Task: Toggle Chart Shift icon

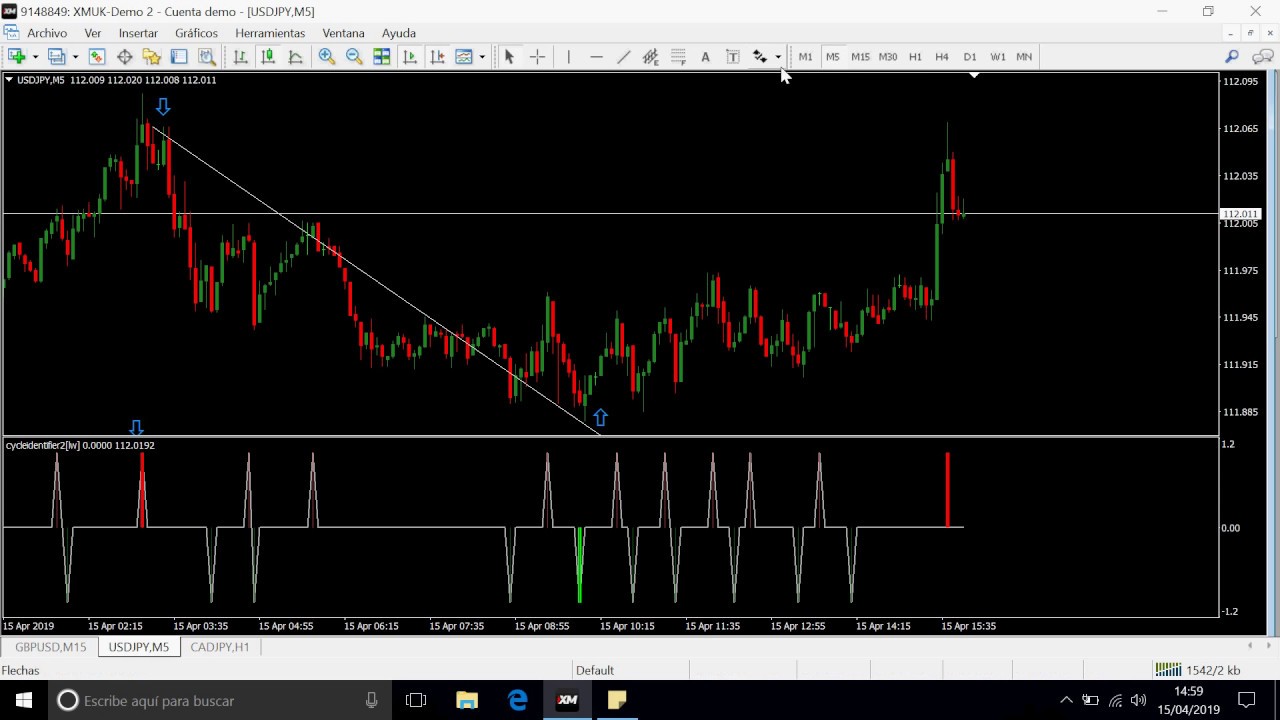Action: point(437,57)
